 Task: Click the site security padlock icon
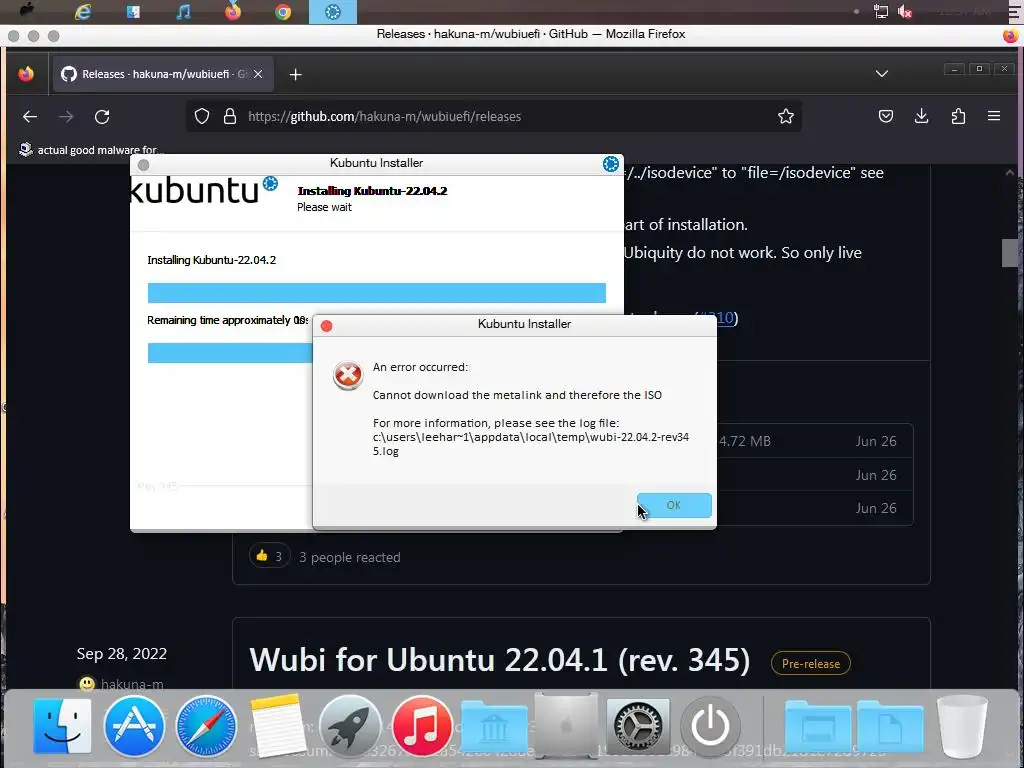pos(230,116)
